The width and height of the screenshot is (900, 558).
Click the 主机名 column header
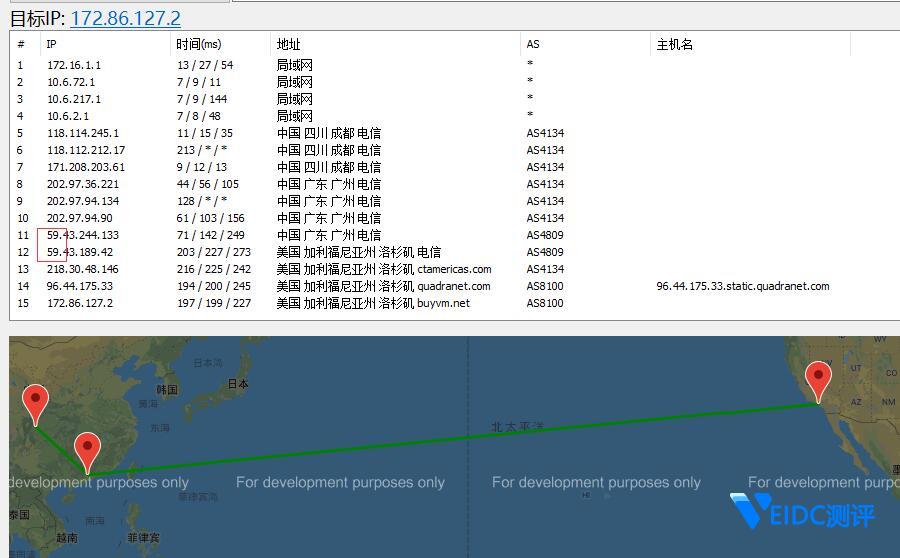click(x=674, y=44)
